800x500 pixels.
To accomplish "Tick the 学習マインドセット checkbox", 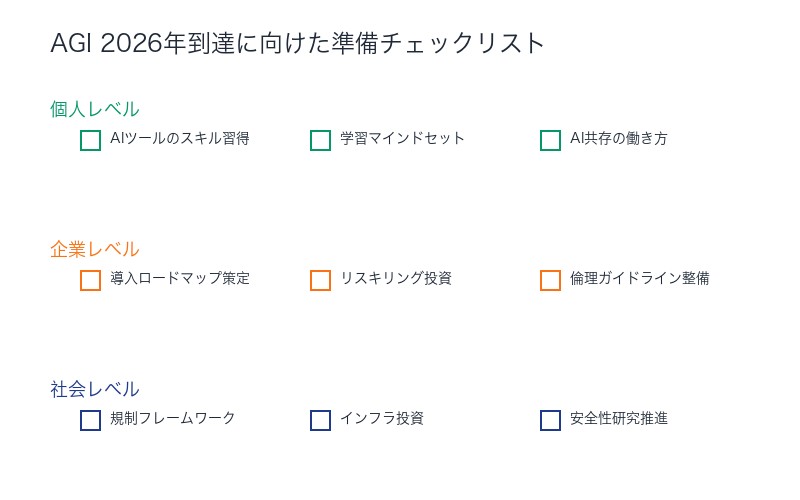I will click(320, 140).
